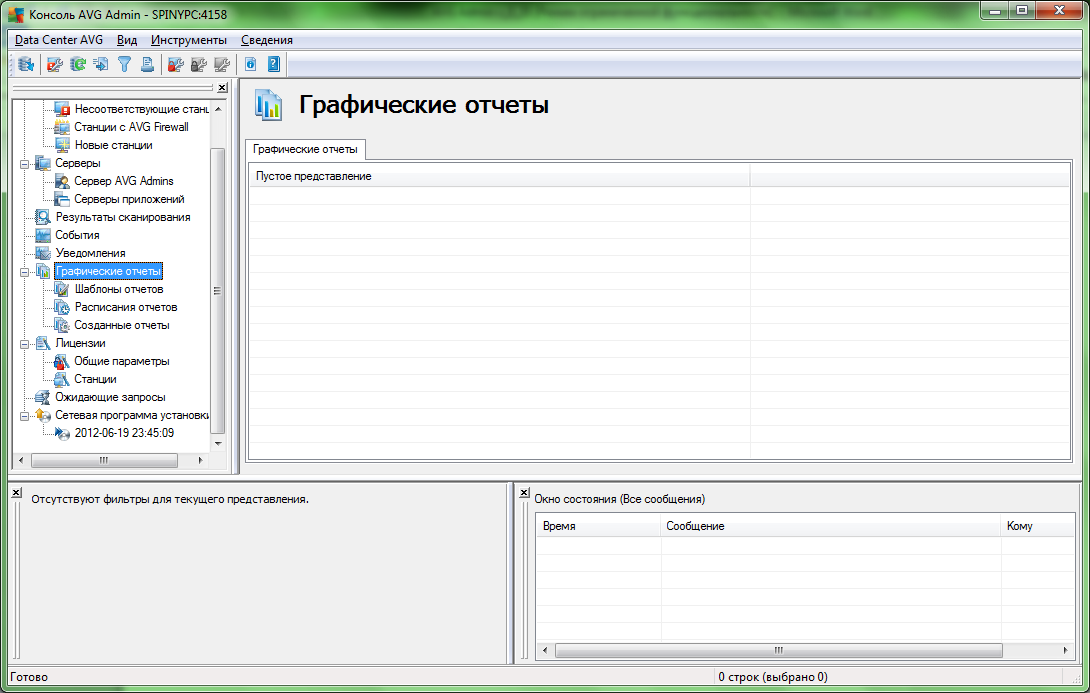Collapse the Графические отчеты tree node

(24, 272)
